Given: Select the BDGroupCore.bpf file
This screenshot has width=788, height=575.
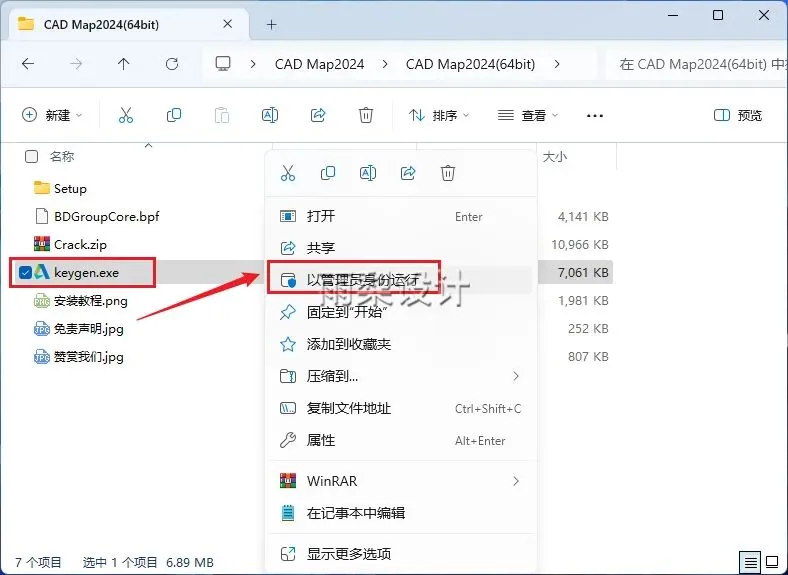Looking at the screenshot, I should click(x=107, y=216).
